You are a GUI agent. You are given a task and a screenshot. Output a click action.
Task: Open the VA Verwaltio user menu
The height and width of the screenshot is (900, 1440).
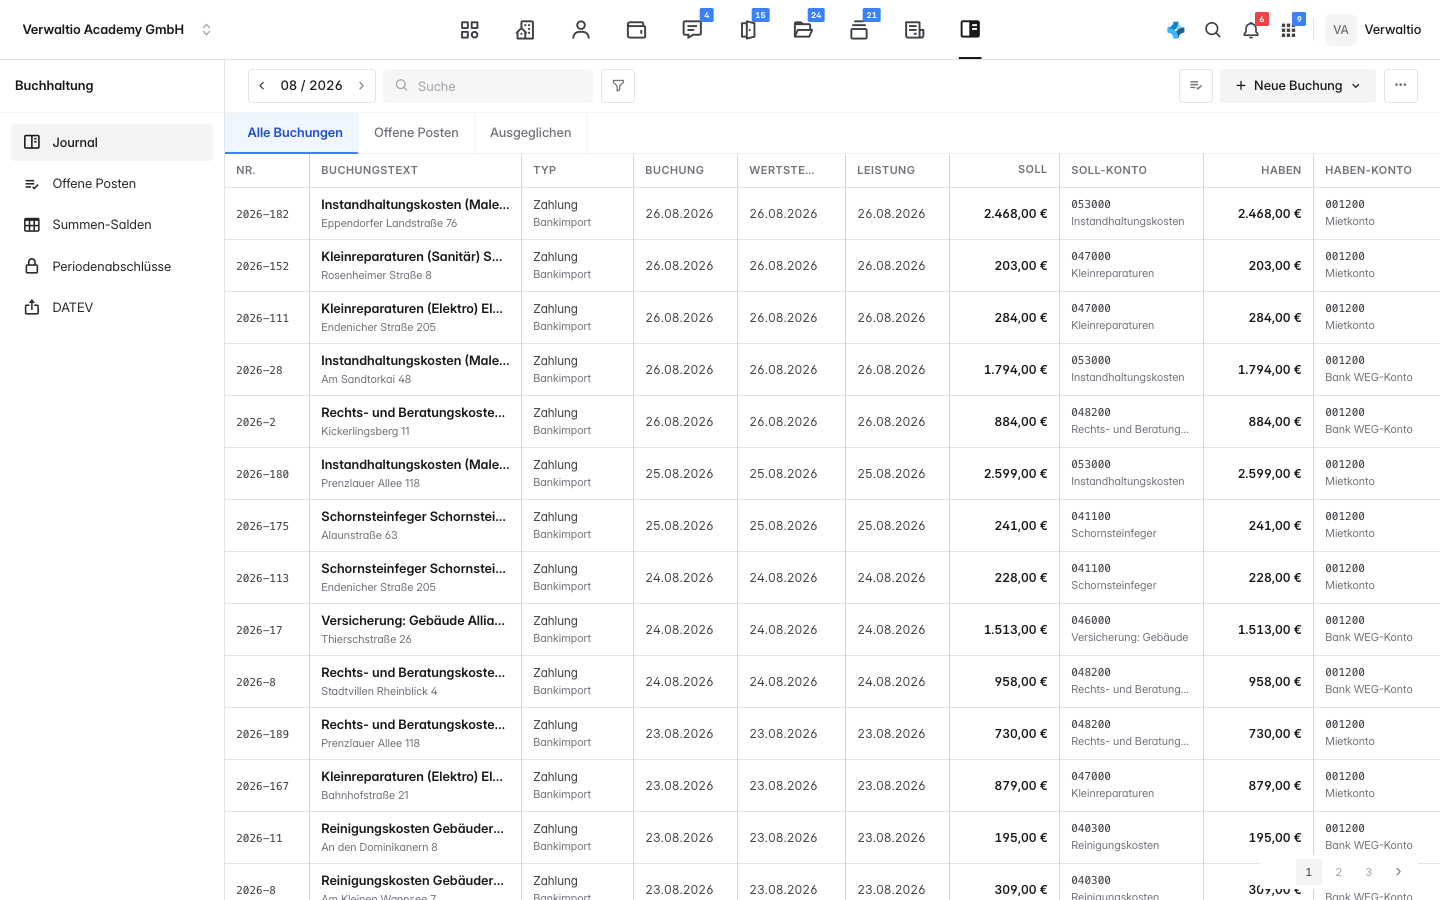1374,30
